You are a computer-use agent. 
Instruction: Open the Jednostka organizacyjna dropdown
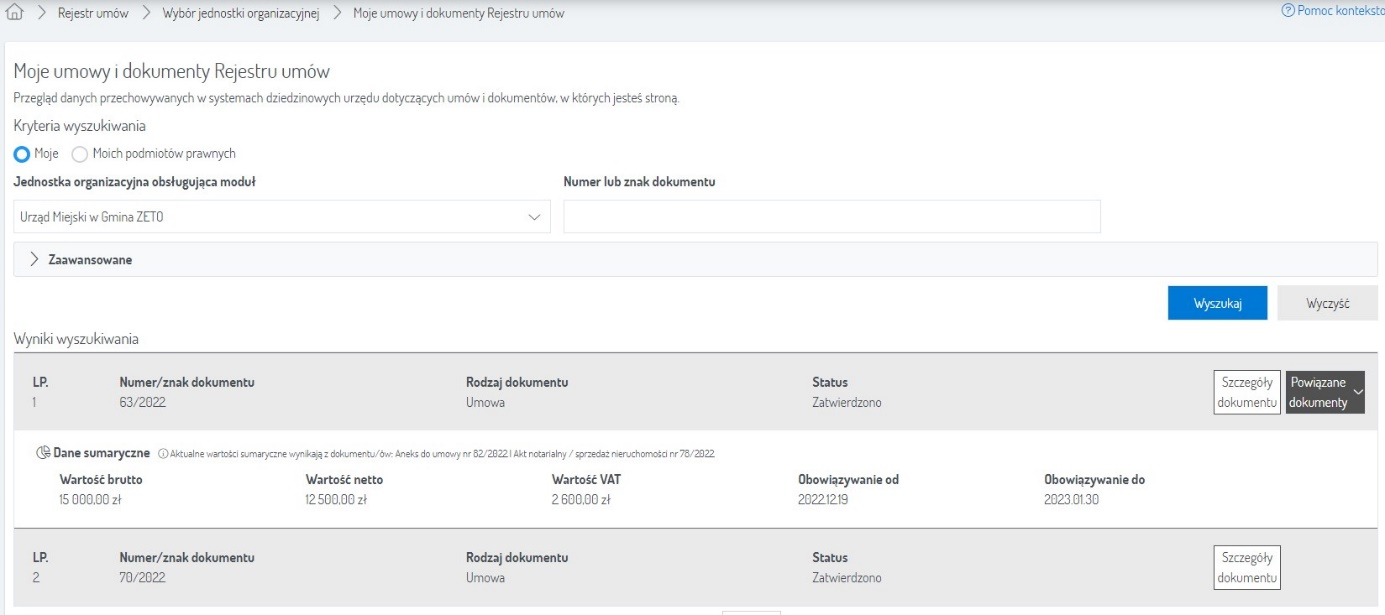(x=282, y=216)
